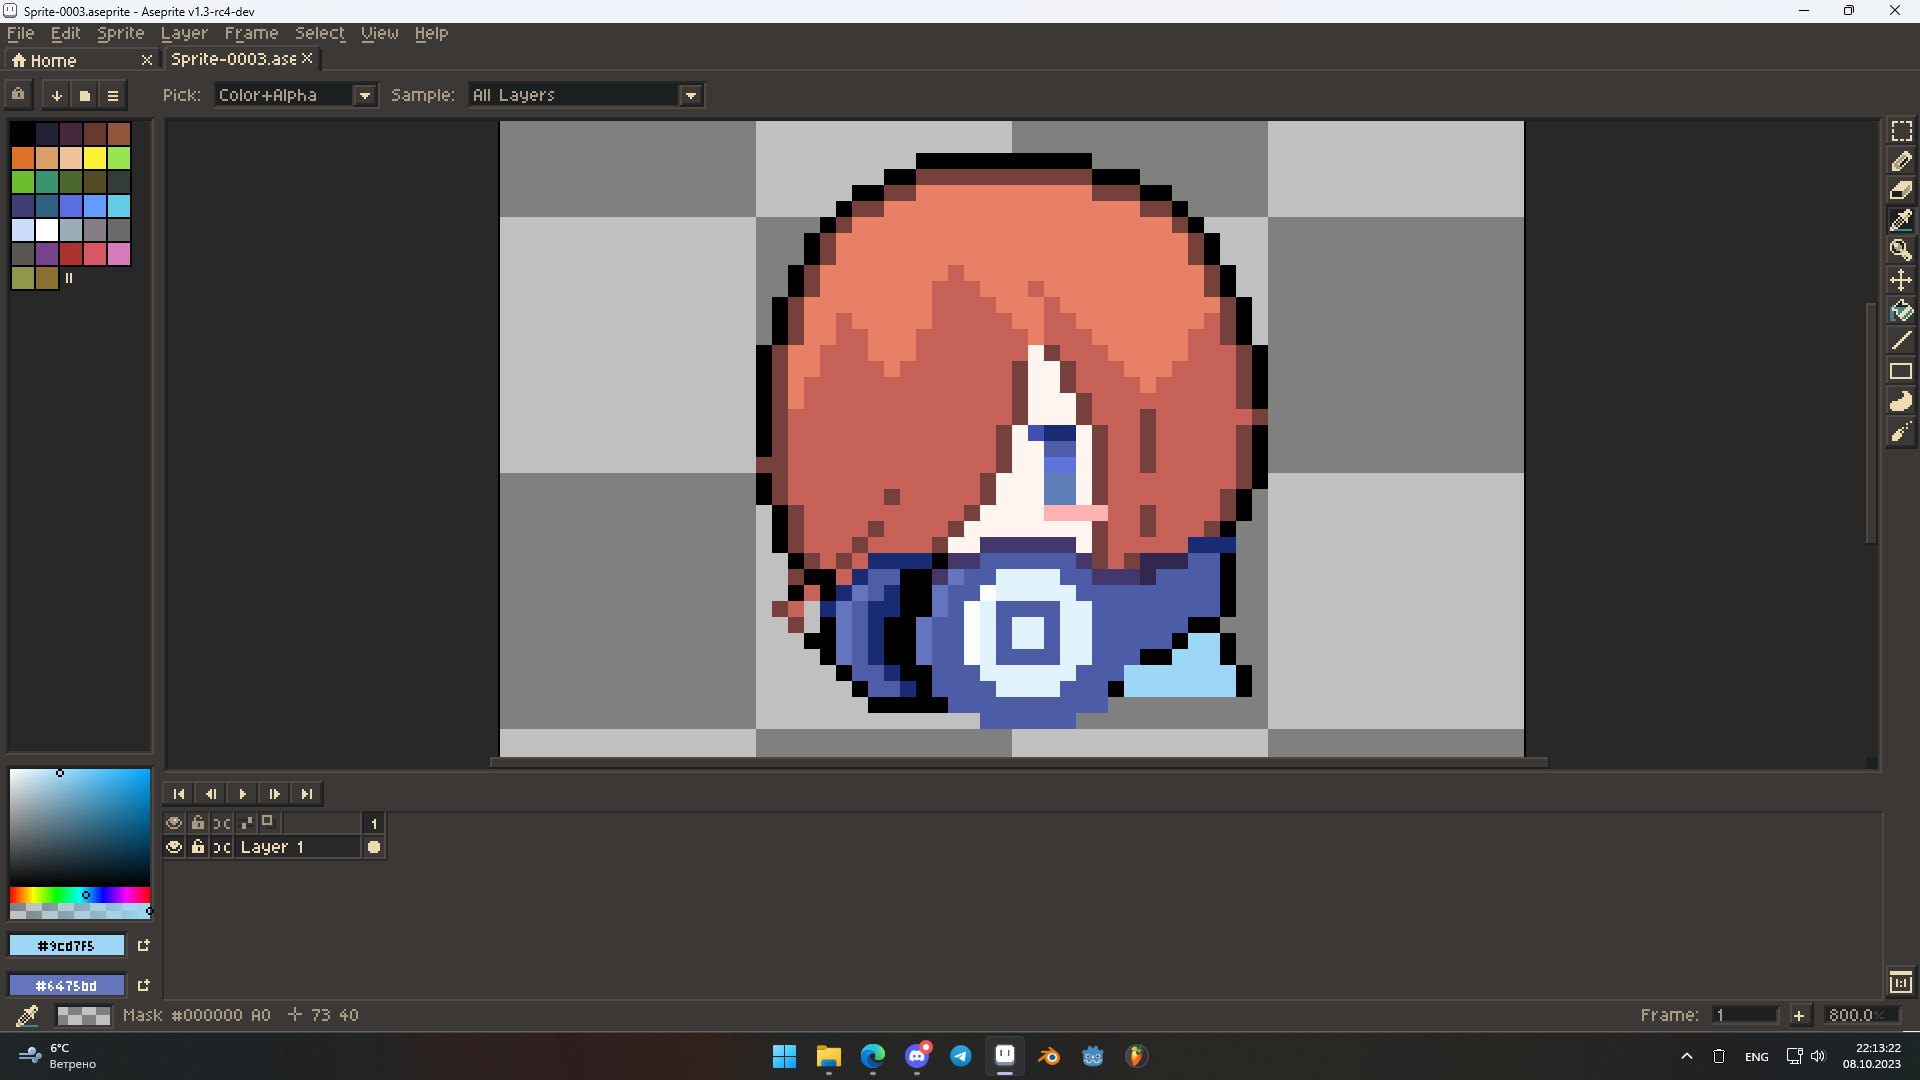This screenshot has height=1080, width=1920.
Task: Open Windows File Explorer from the taskbar
Action: pyautogui.click(x=828, y=1056)
